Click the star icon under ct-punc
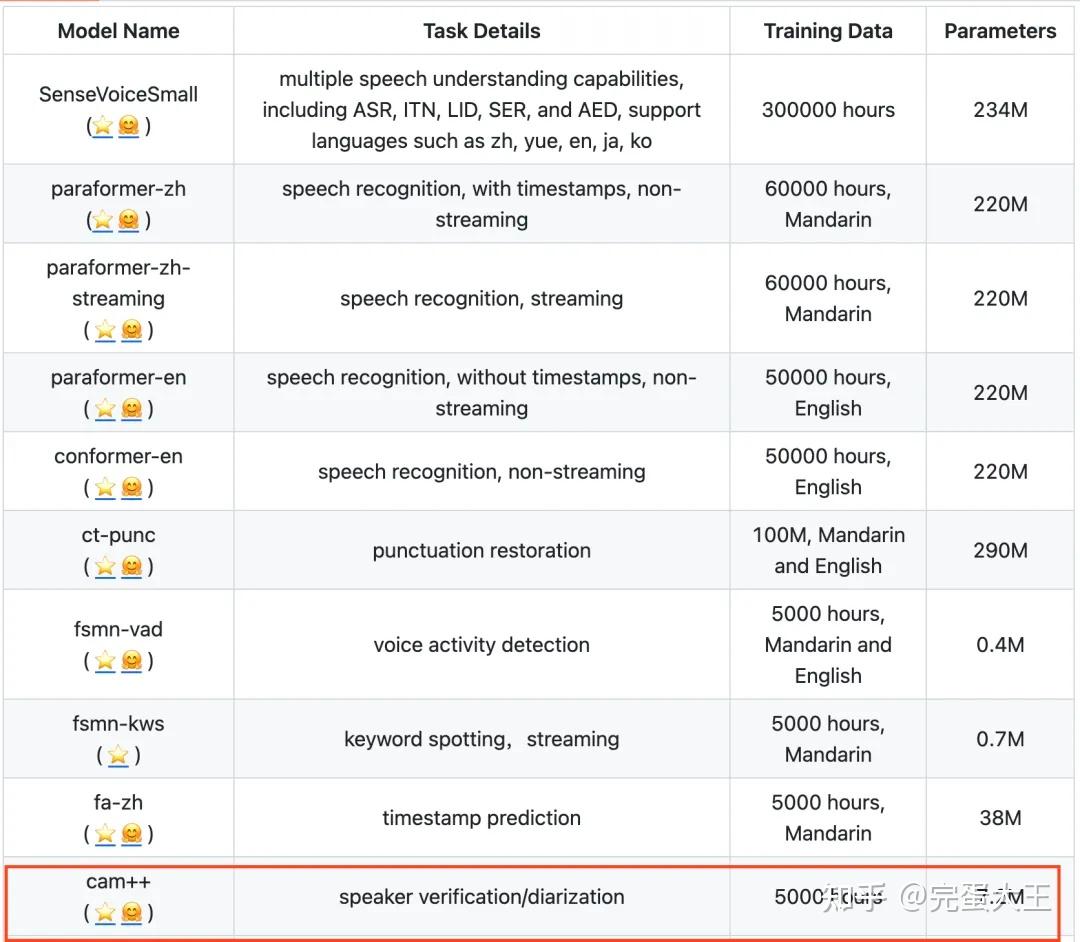 (105, 567)
